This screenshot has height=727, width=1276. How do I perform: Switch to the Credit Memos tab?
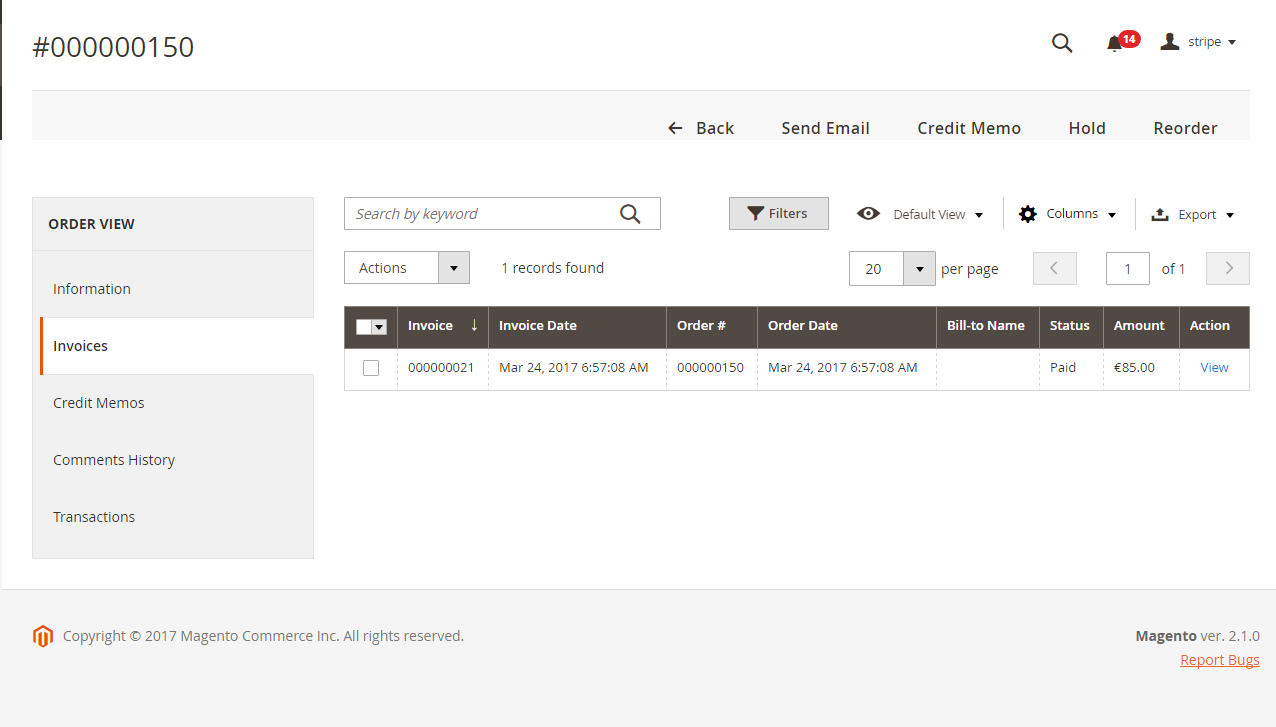tap(99, 403)
